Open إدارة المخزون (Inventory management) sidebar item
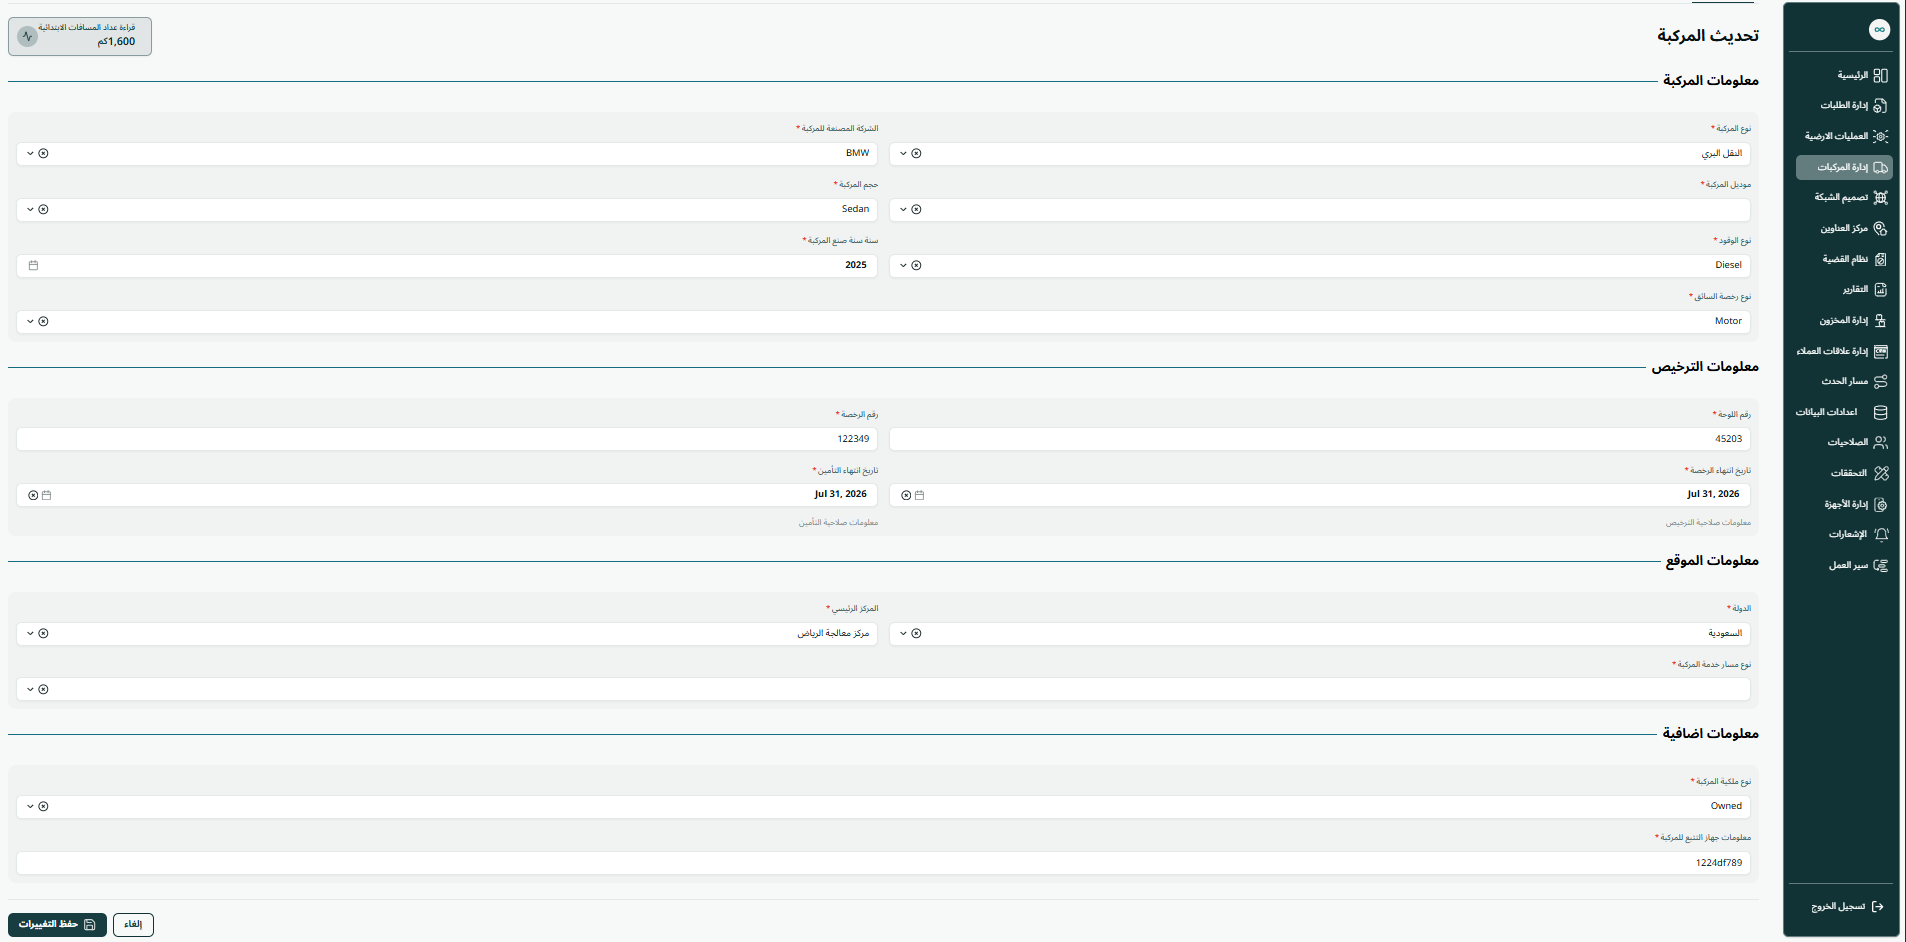This screenshot has height=942, width=1906. pyautogui.click(x=1853, y=320)
